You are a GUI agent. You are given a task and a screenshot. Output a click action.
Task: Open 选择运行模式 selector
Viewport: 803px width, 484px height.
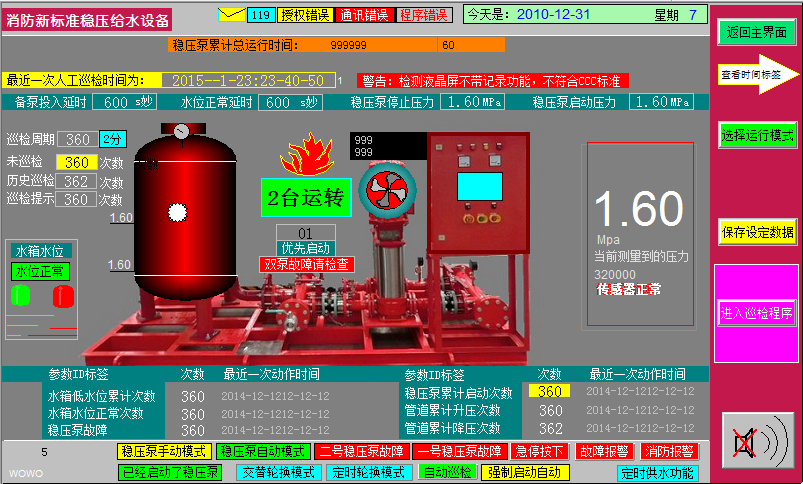757,134
